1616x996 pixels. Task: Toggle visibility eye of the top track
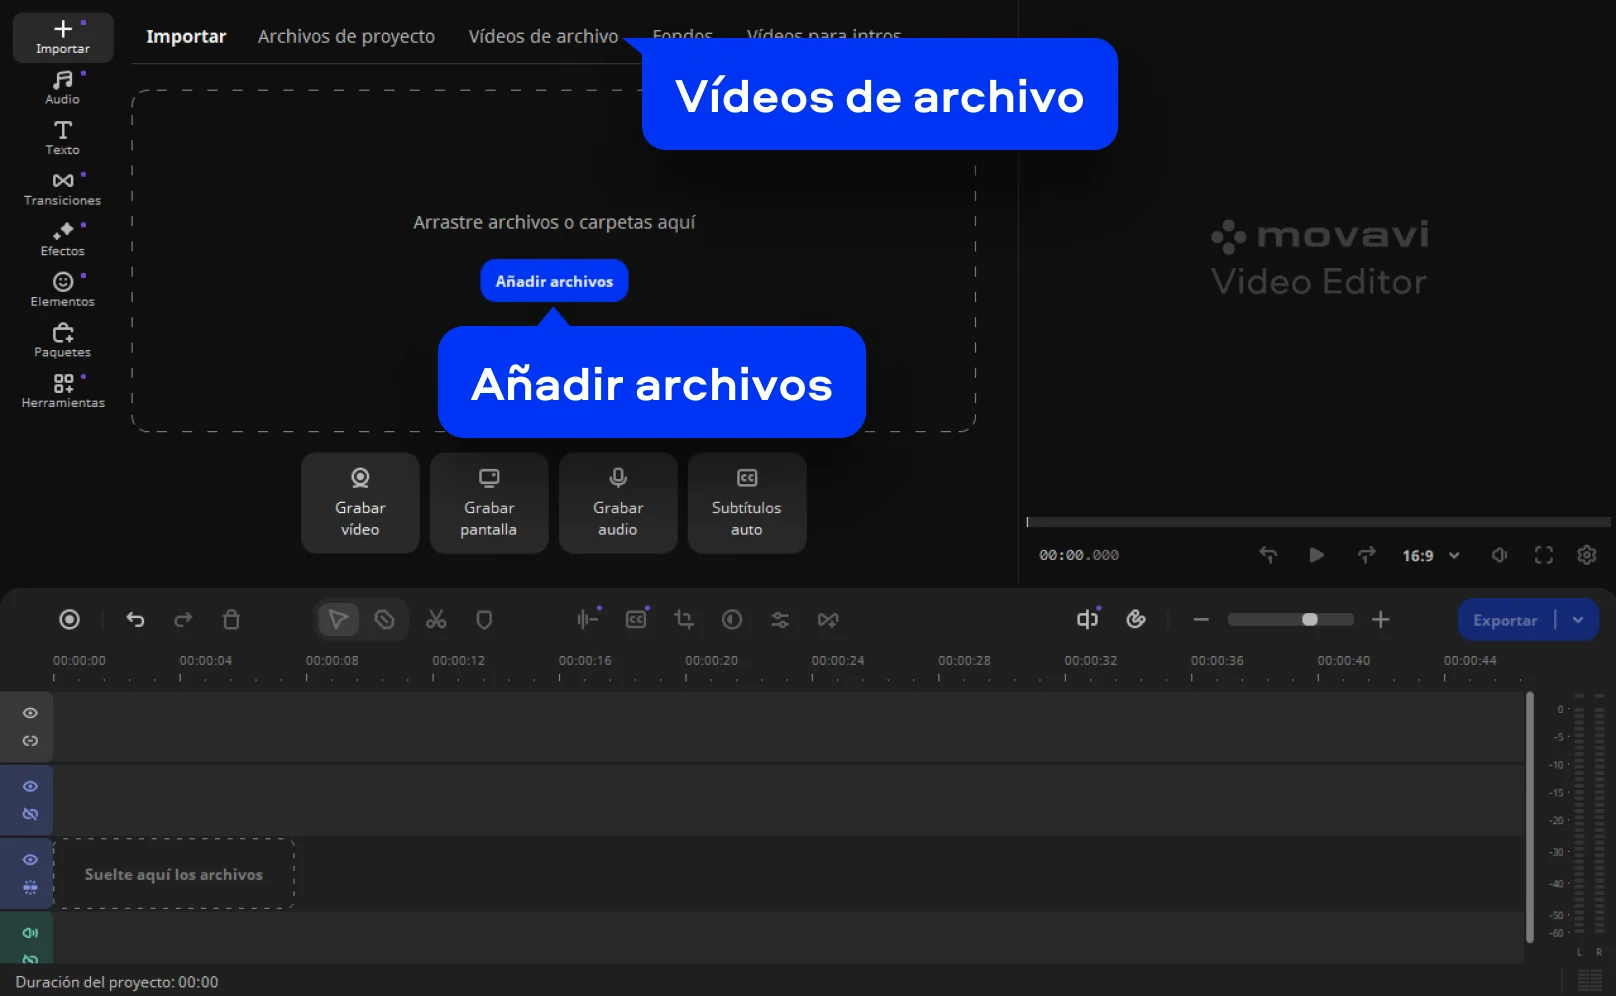tap(30, 713)
